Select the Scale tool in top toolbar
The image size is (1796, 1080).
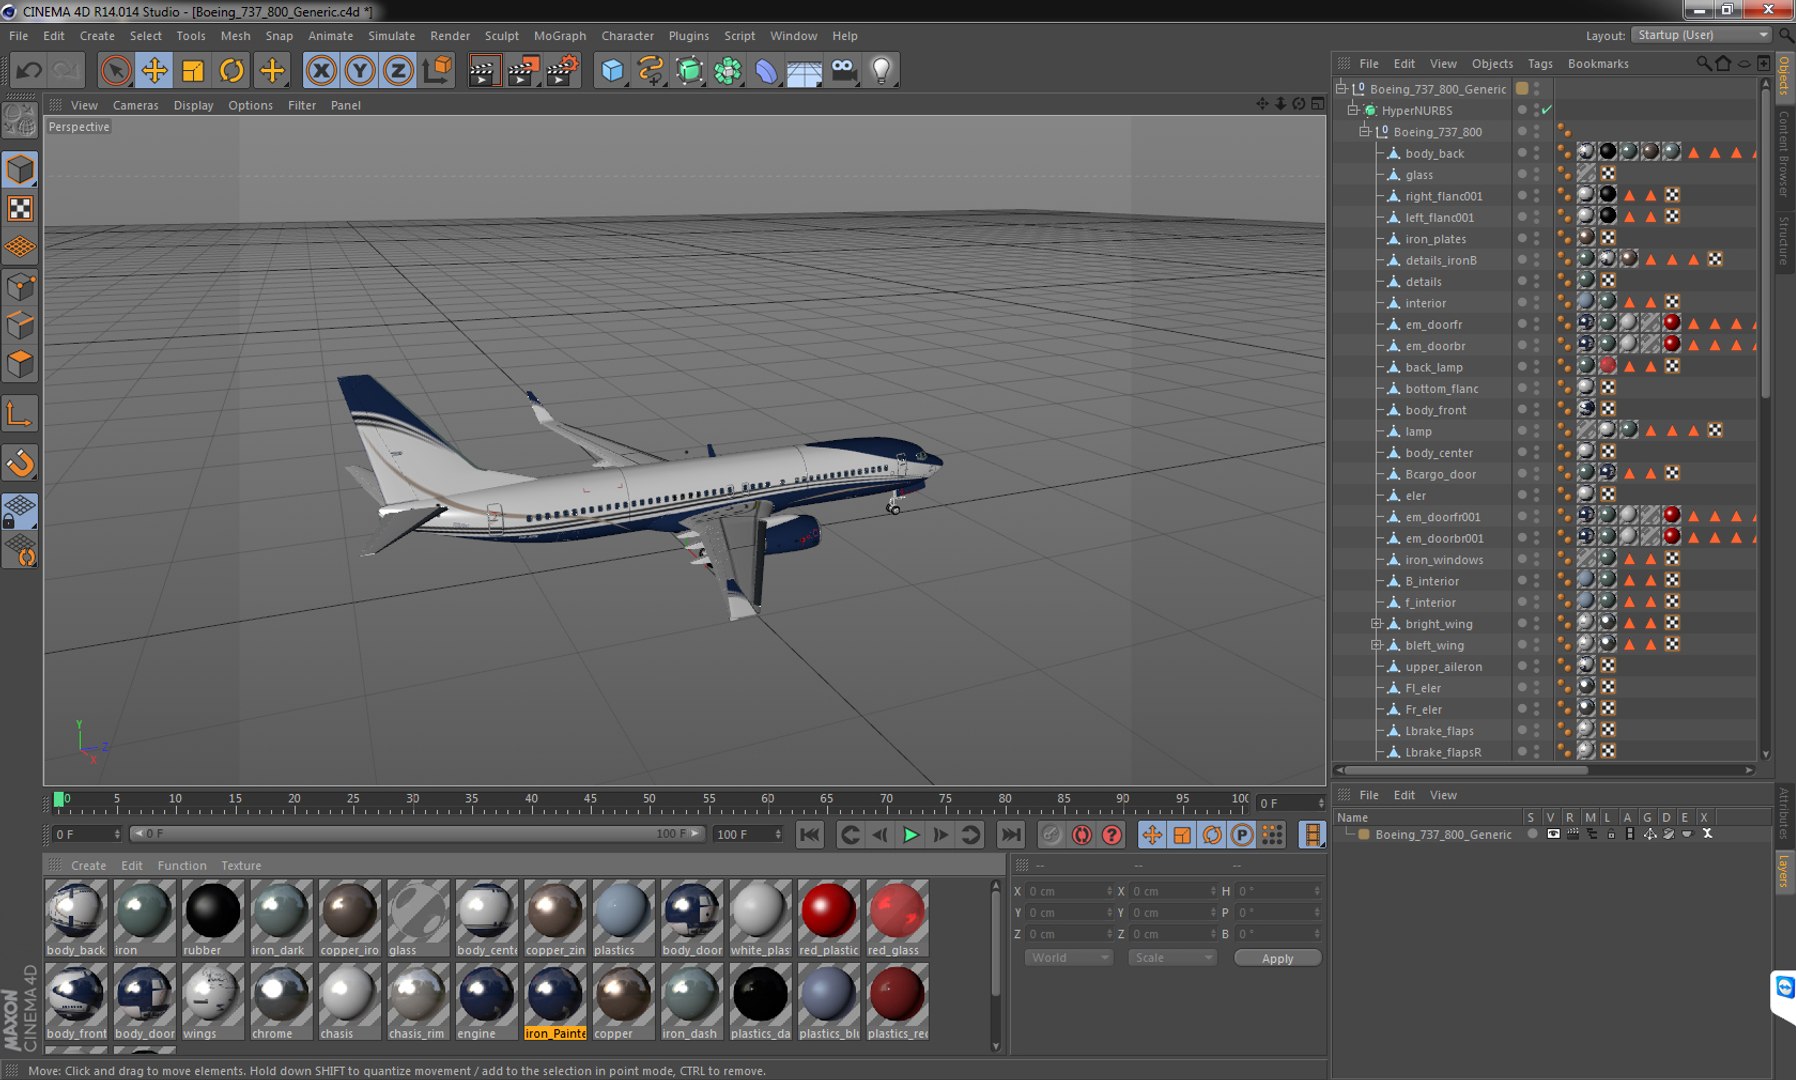pos(193,70)
